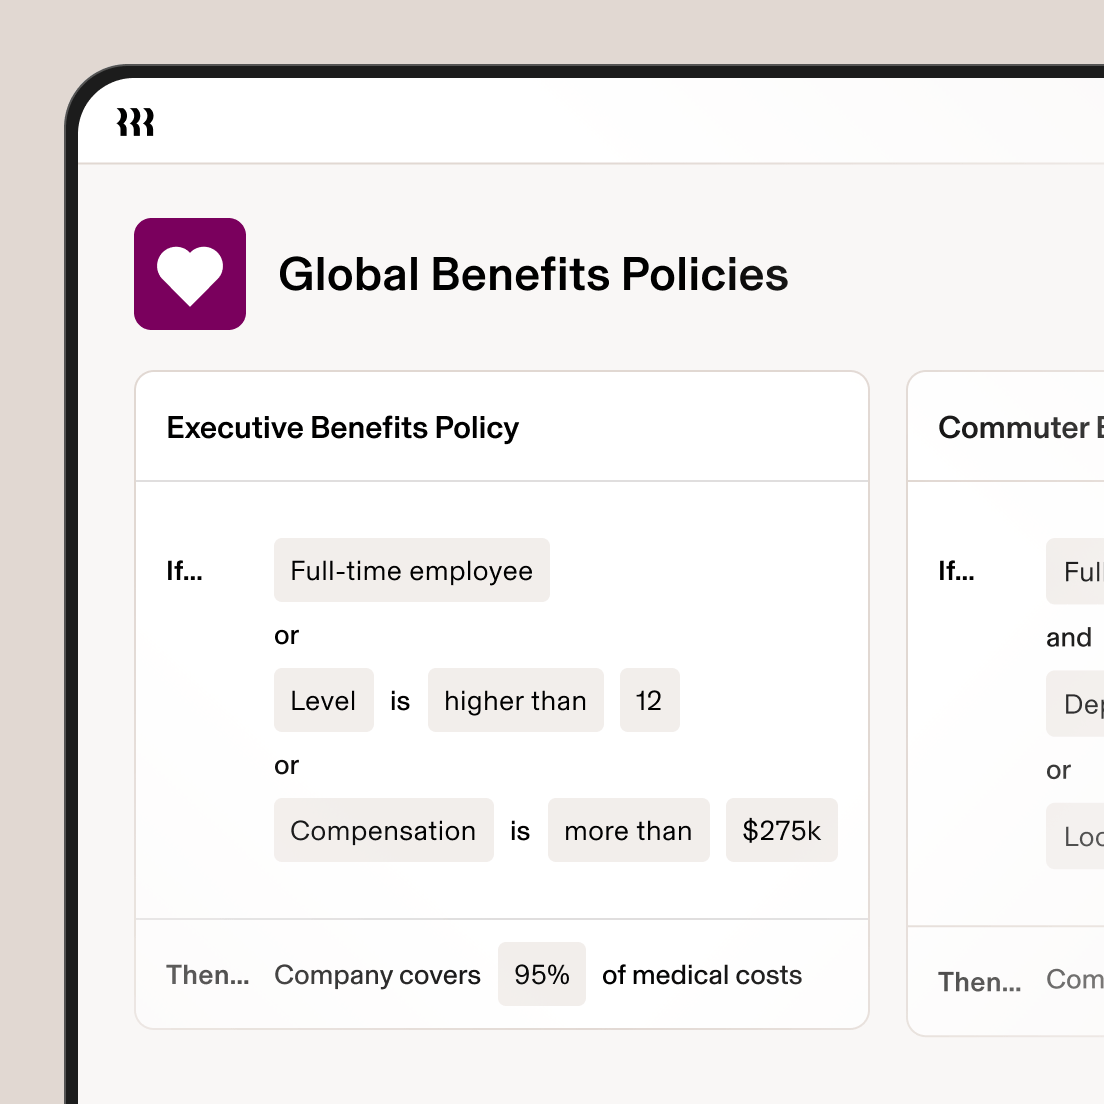This screenshot has height=1104, width=1104.
Task: Select the Executive Benefits Policy card title
Action: (342, 427)
